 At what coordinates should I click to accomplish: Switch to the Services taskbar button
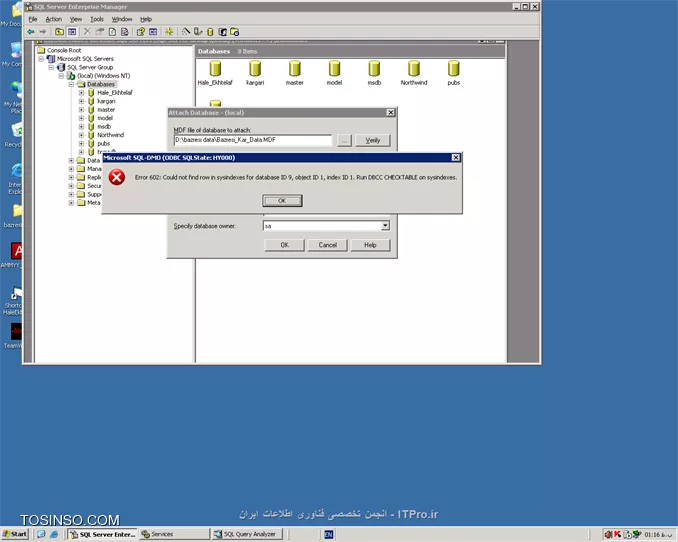pos(173,534)
